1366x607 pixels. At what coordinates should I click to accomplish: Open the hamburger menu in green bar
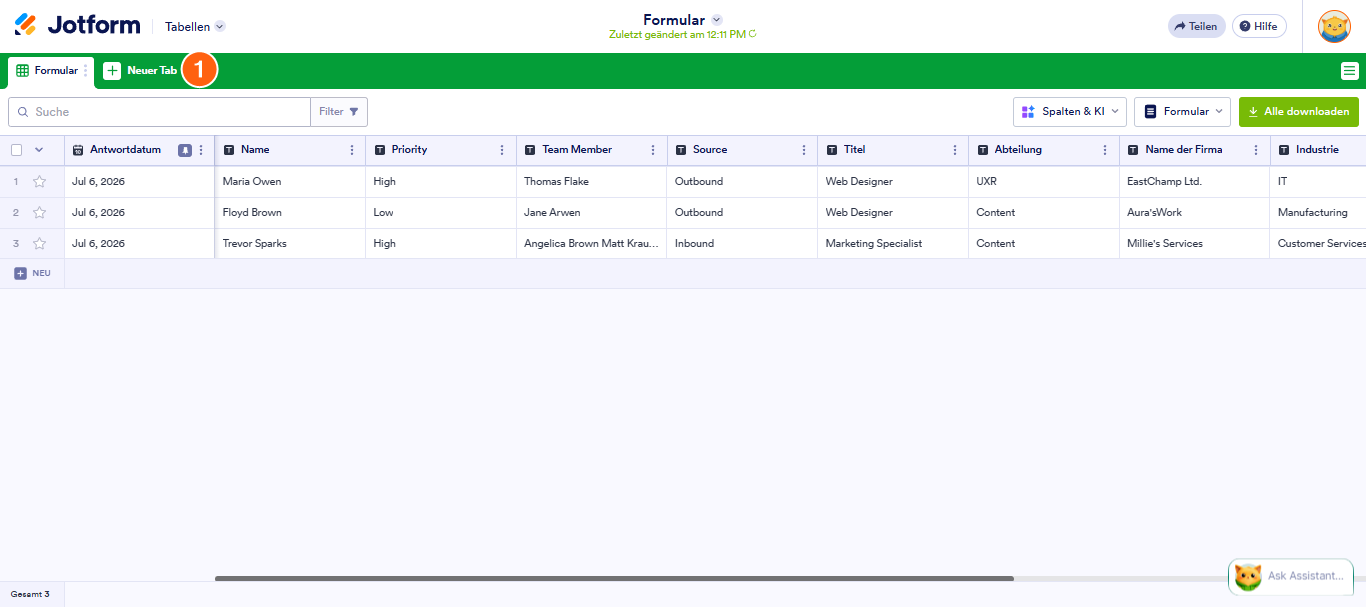[1349, 70]
